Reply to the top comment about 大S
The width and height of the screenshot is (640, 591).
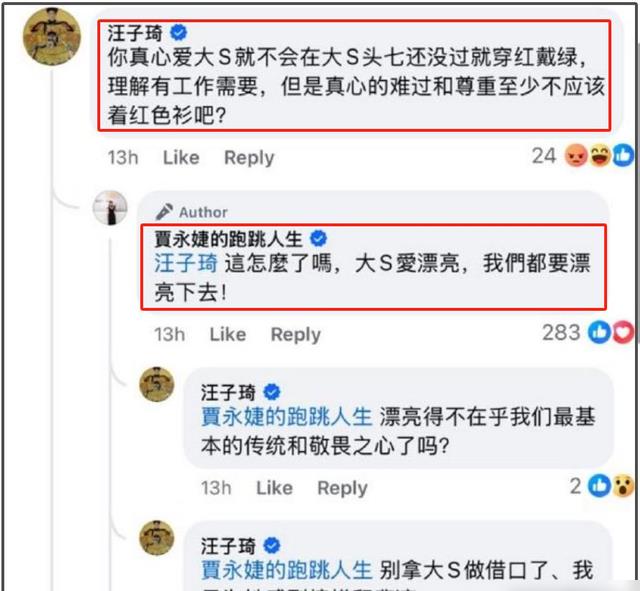coord(249,158)
